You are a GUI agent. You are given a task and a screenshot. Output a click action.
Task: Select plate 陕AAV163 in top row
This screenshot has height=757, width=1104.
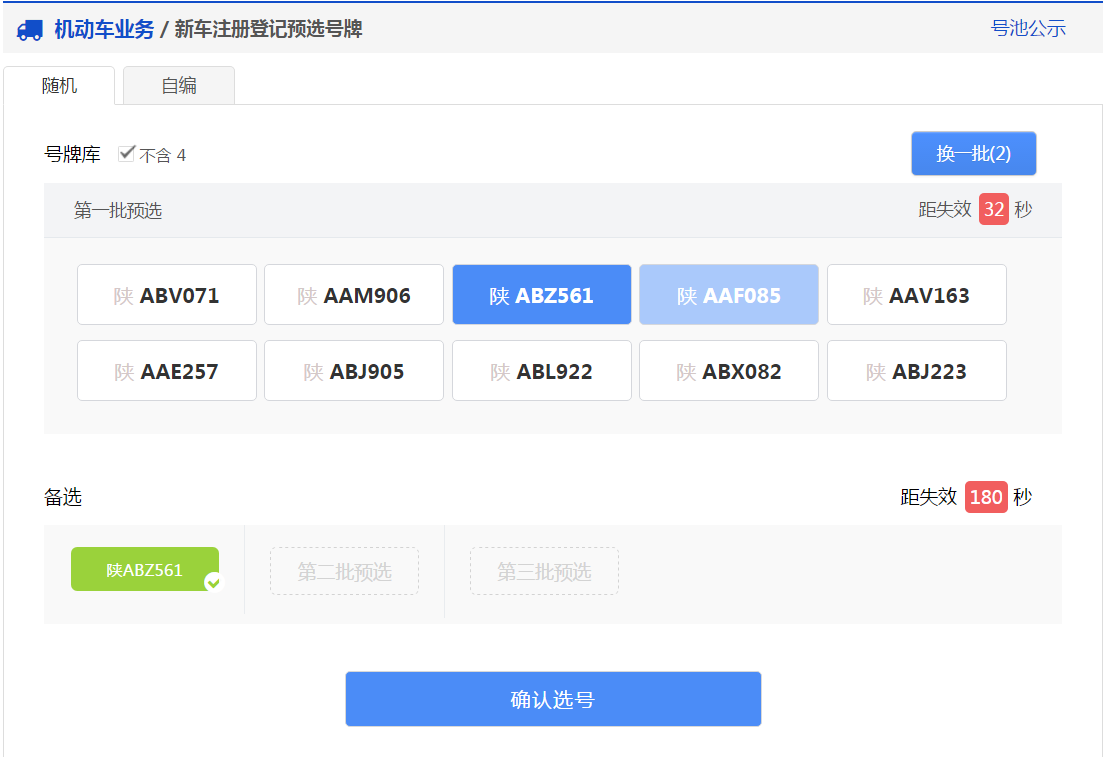916,294
